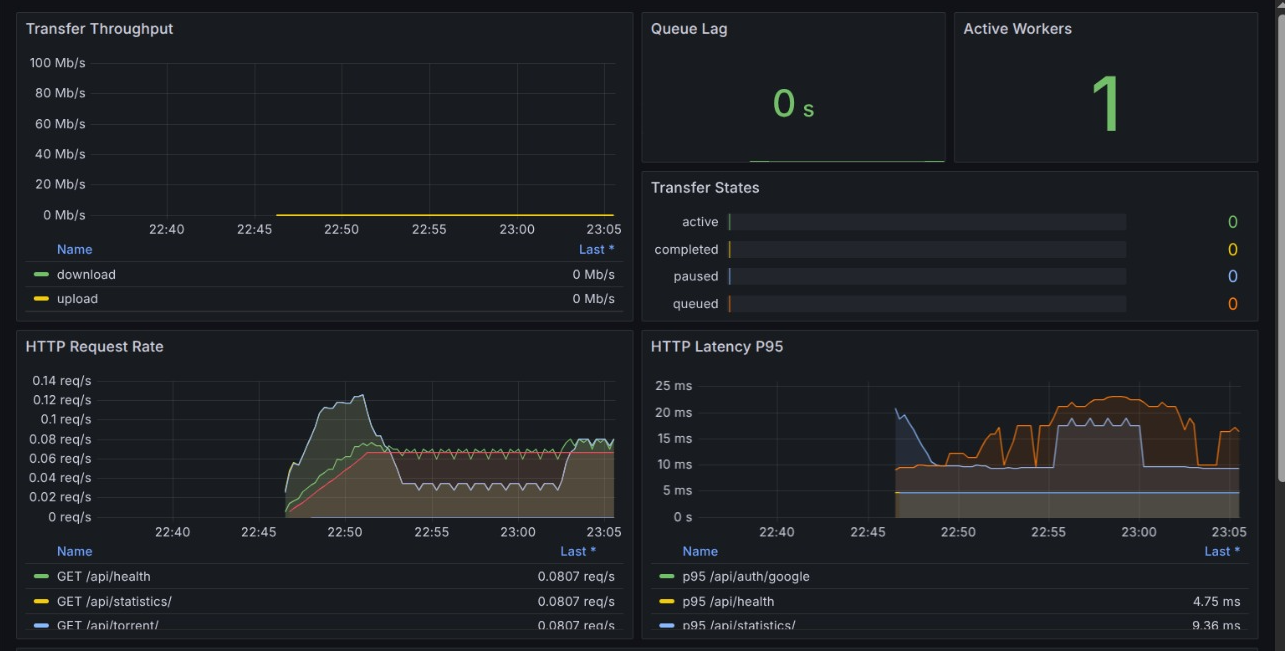Screen dimensions: 1285x651
Task: Click the 15 ms axis label
Action: pyautogui.click(x=673, y=438)
